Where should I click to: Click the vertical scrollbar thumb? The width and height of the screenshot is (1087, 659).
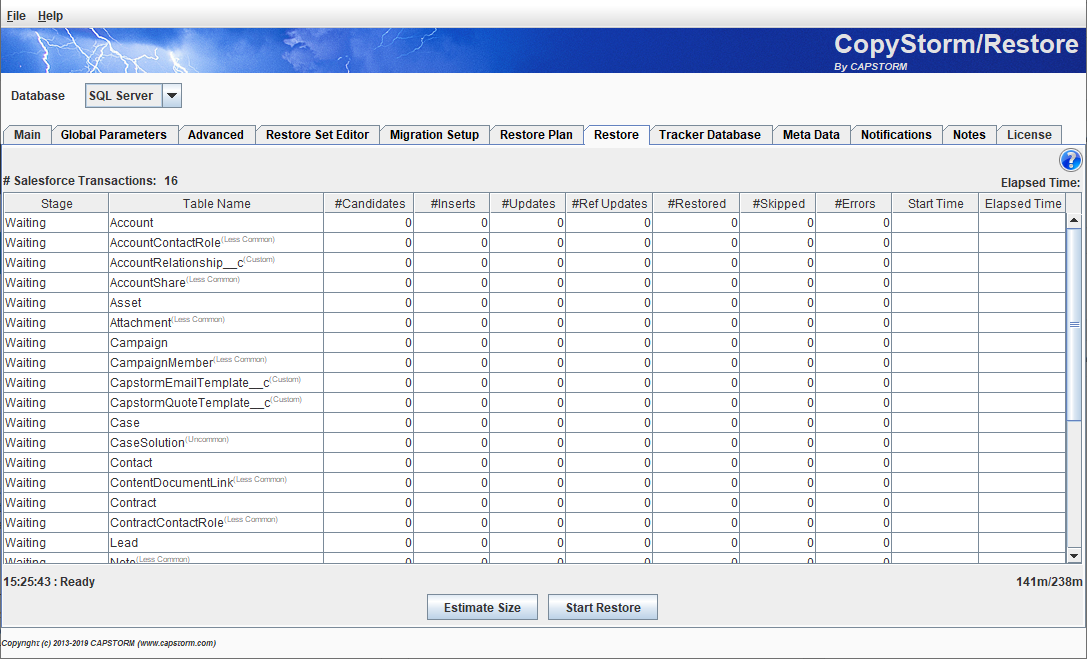[x=1074, y=324]
